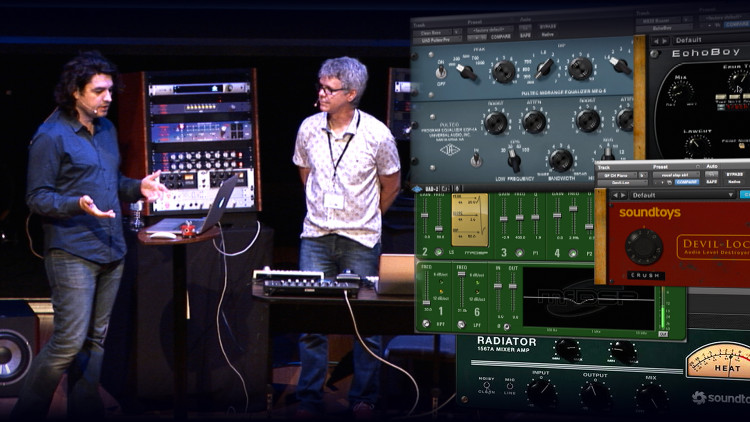The width and height of the screenshot is (750, 422).
Task: Click the MEQ-5 dip frequency selector knob
Action: pos(544,68)
